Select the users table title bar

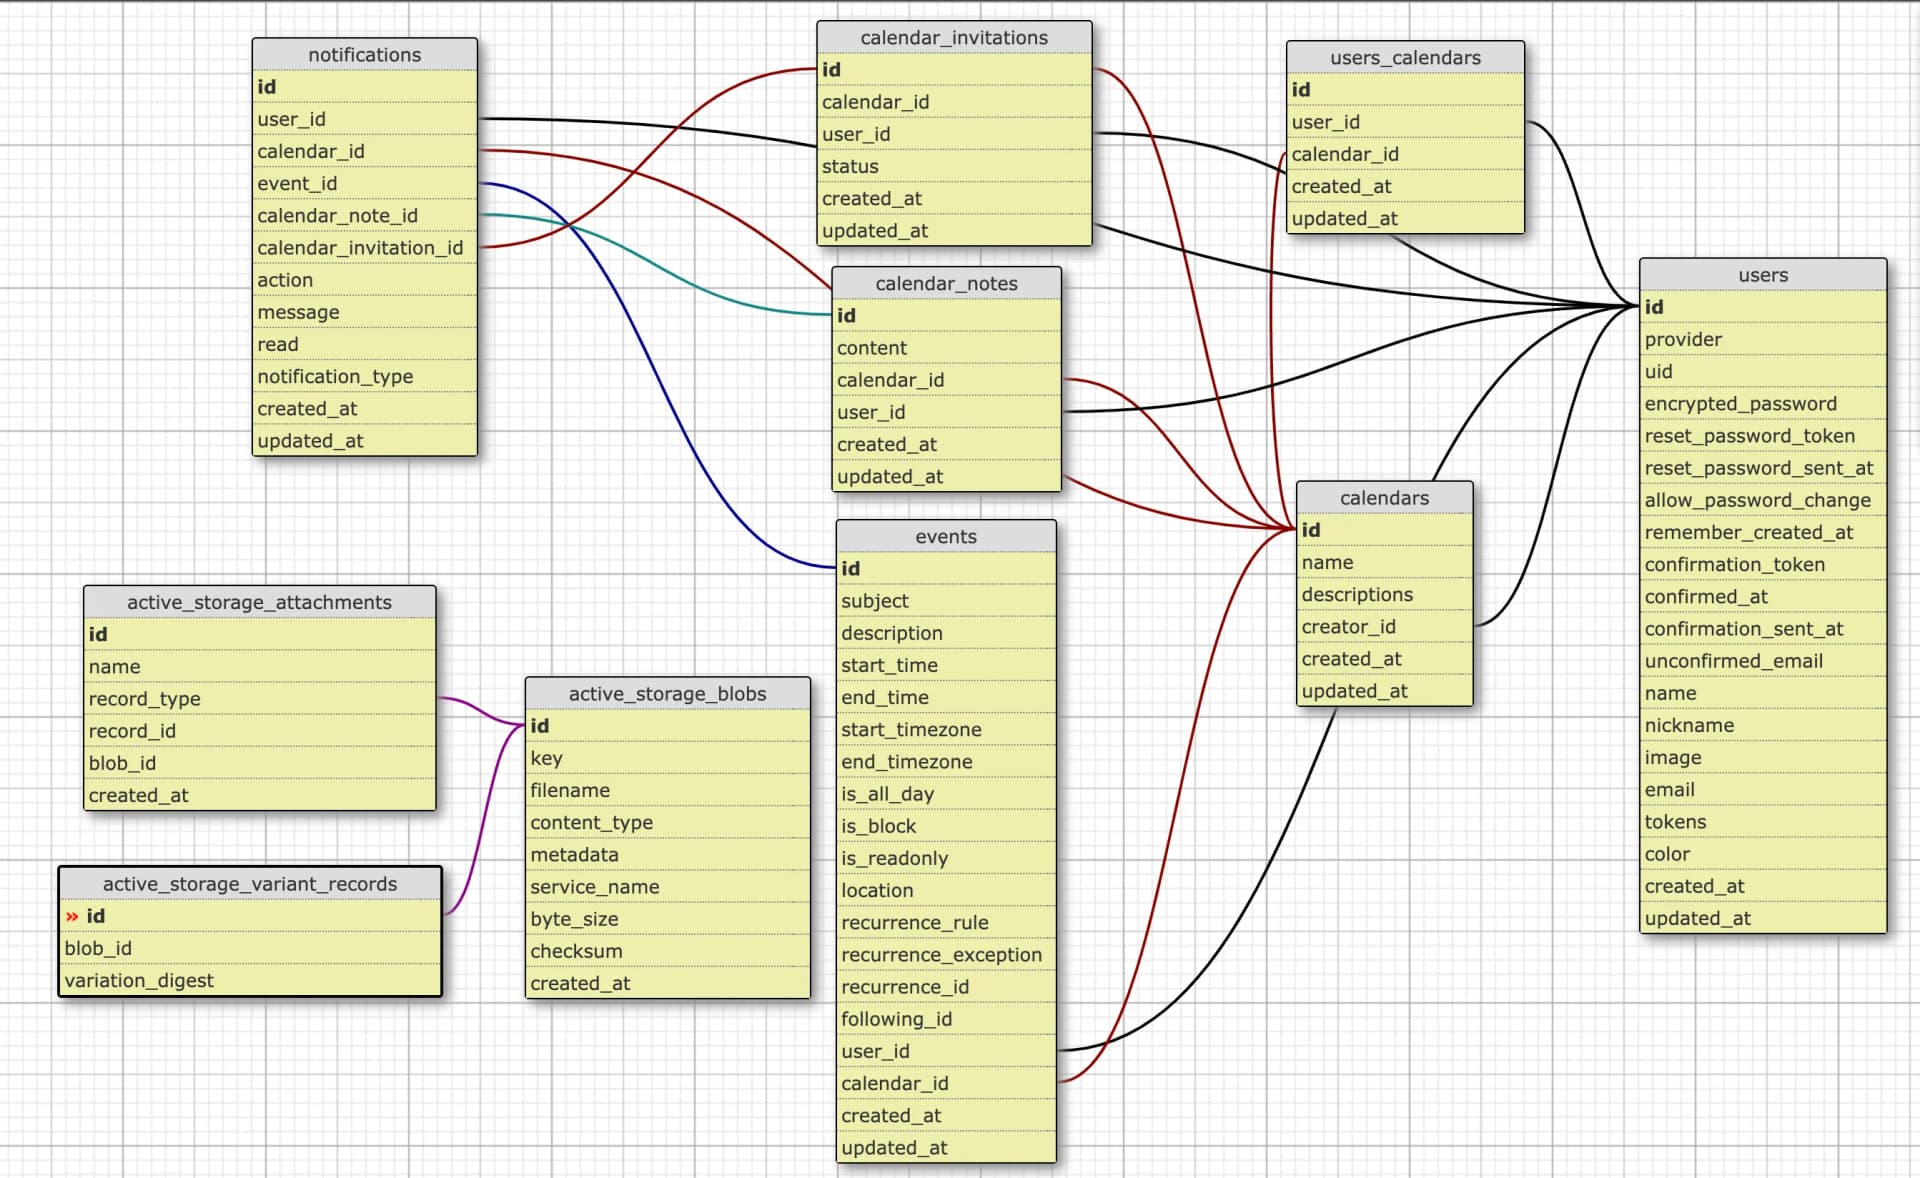coord(1762,275)
